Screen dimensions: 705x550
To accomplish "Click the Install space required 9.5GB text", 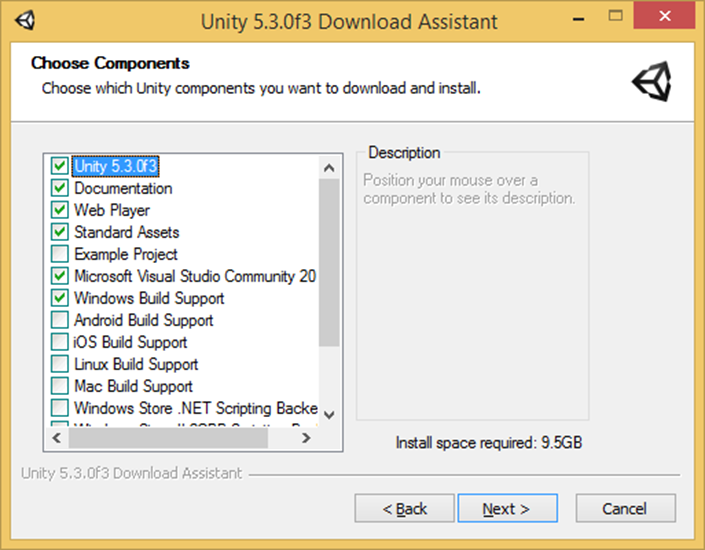I will 489,443.
